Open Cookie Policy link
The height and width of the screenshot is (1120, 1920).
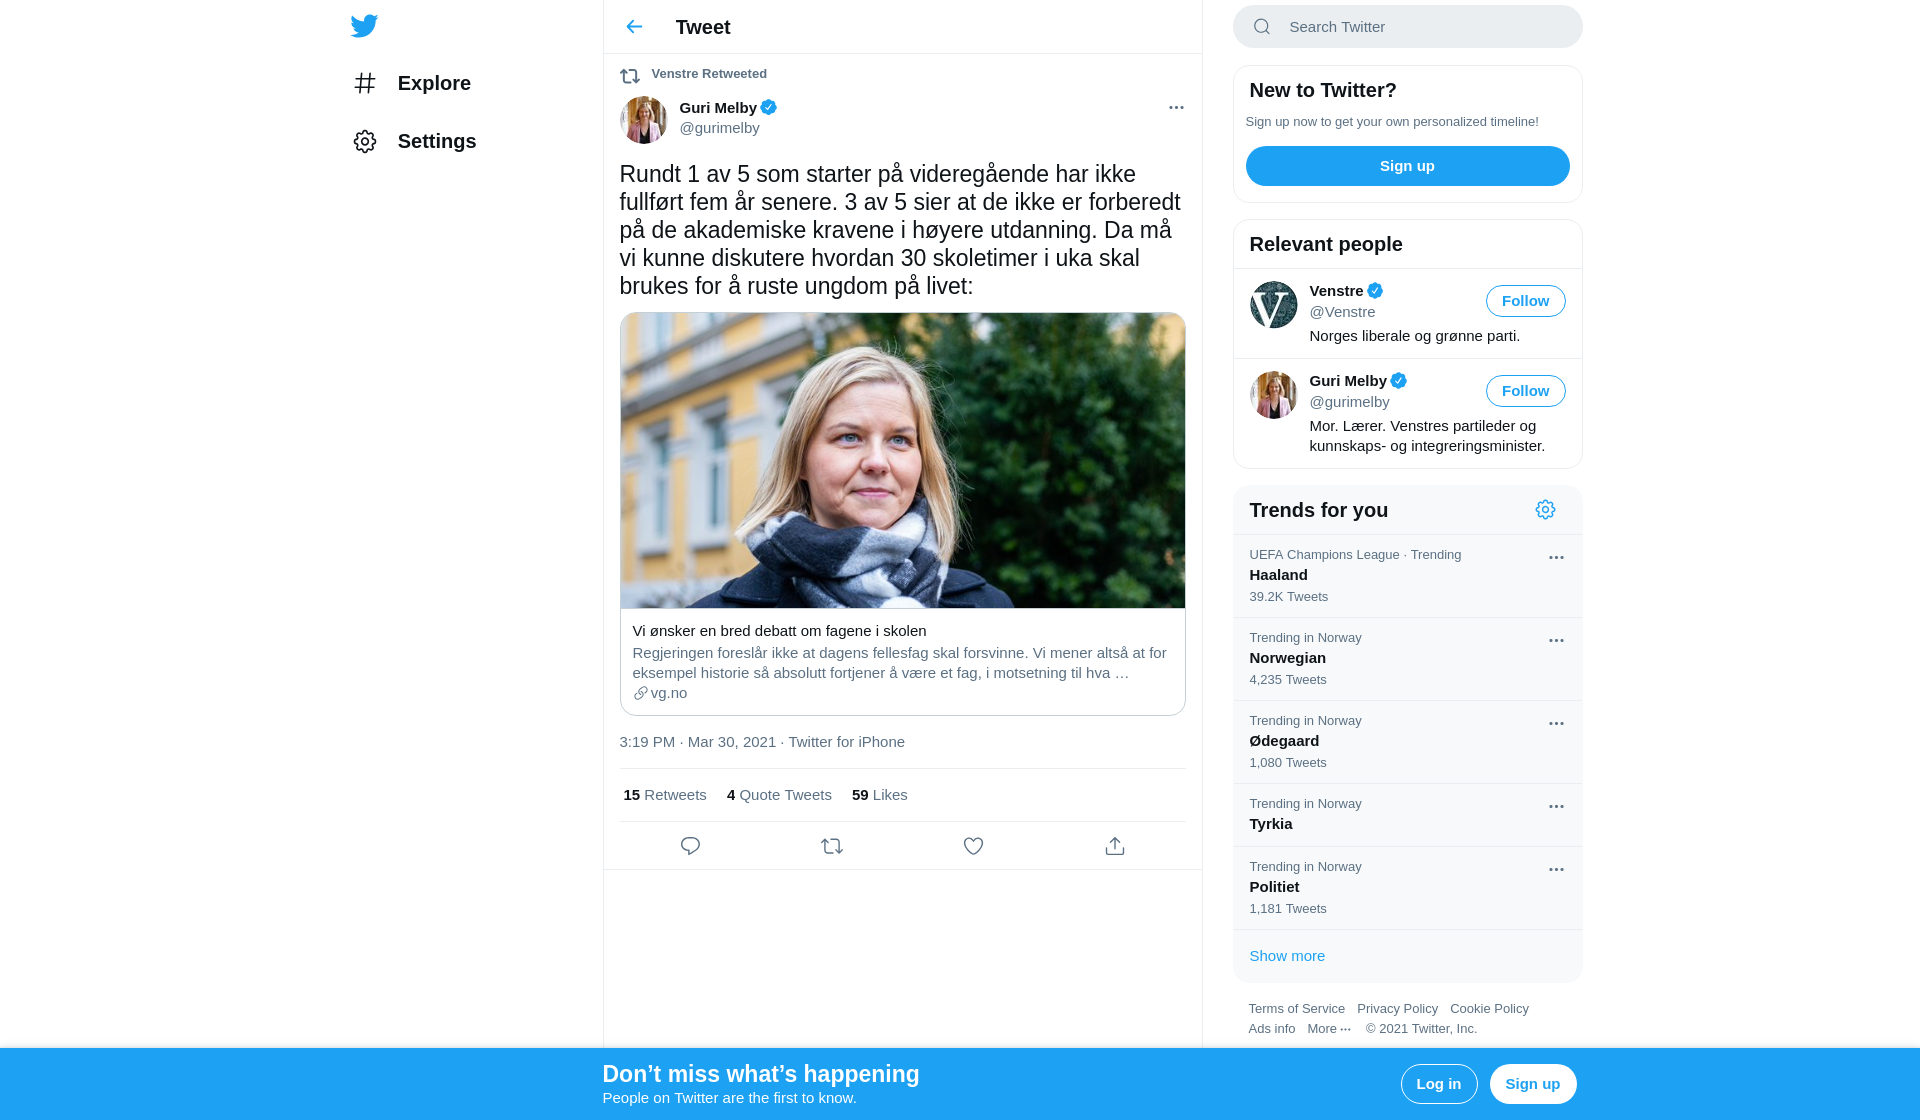pyautogui.click(x=1489, y=1009)
